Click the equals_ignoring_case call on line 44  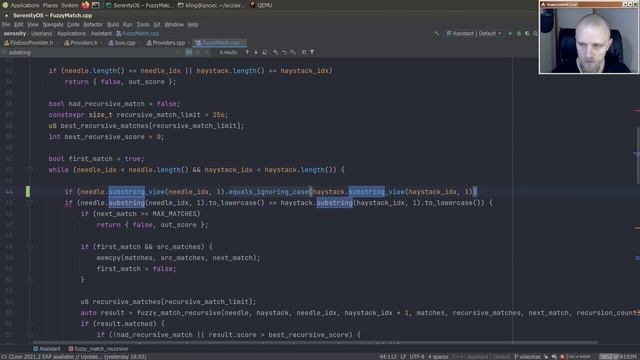[268, 191]
